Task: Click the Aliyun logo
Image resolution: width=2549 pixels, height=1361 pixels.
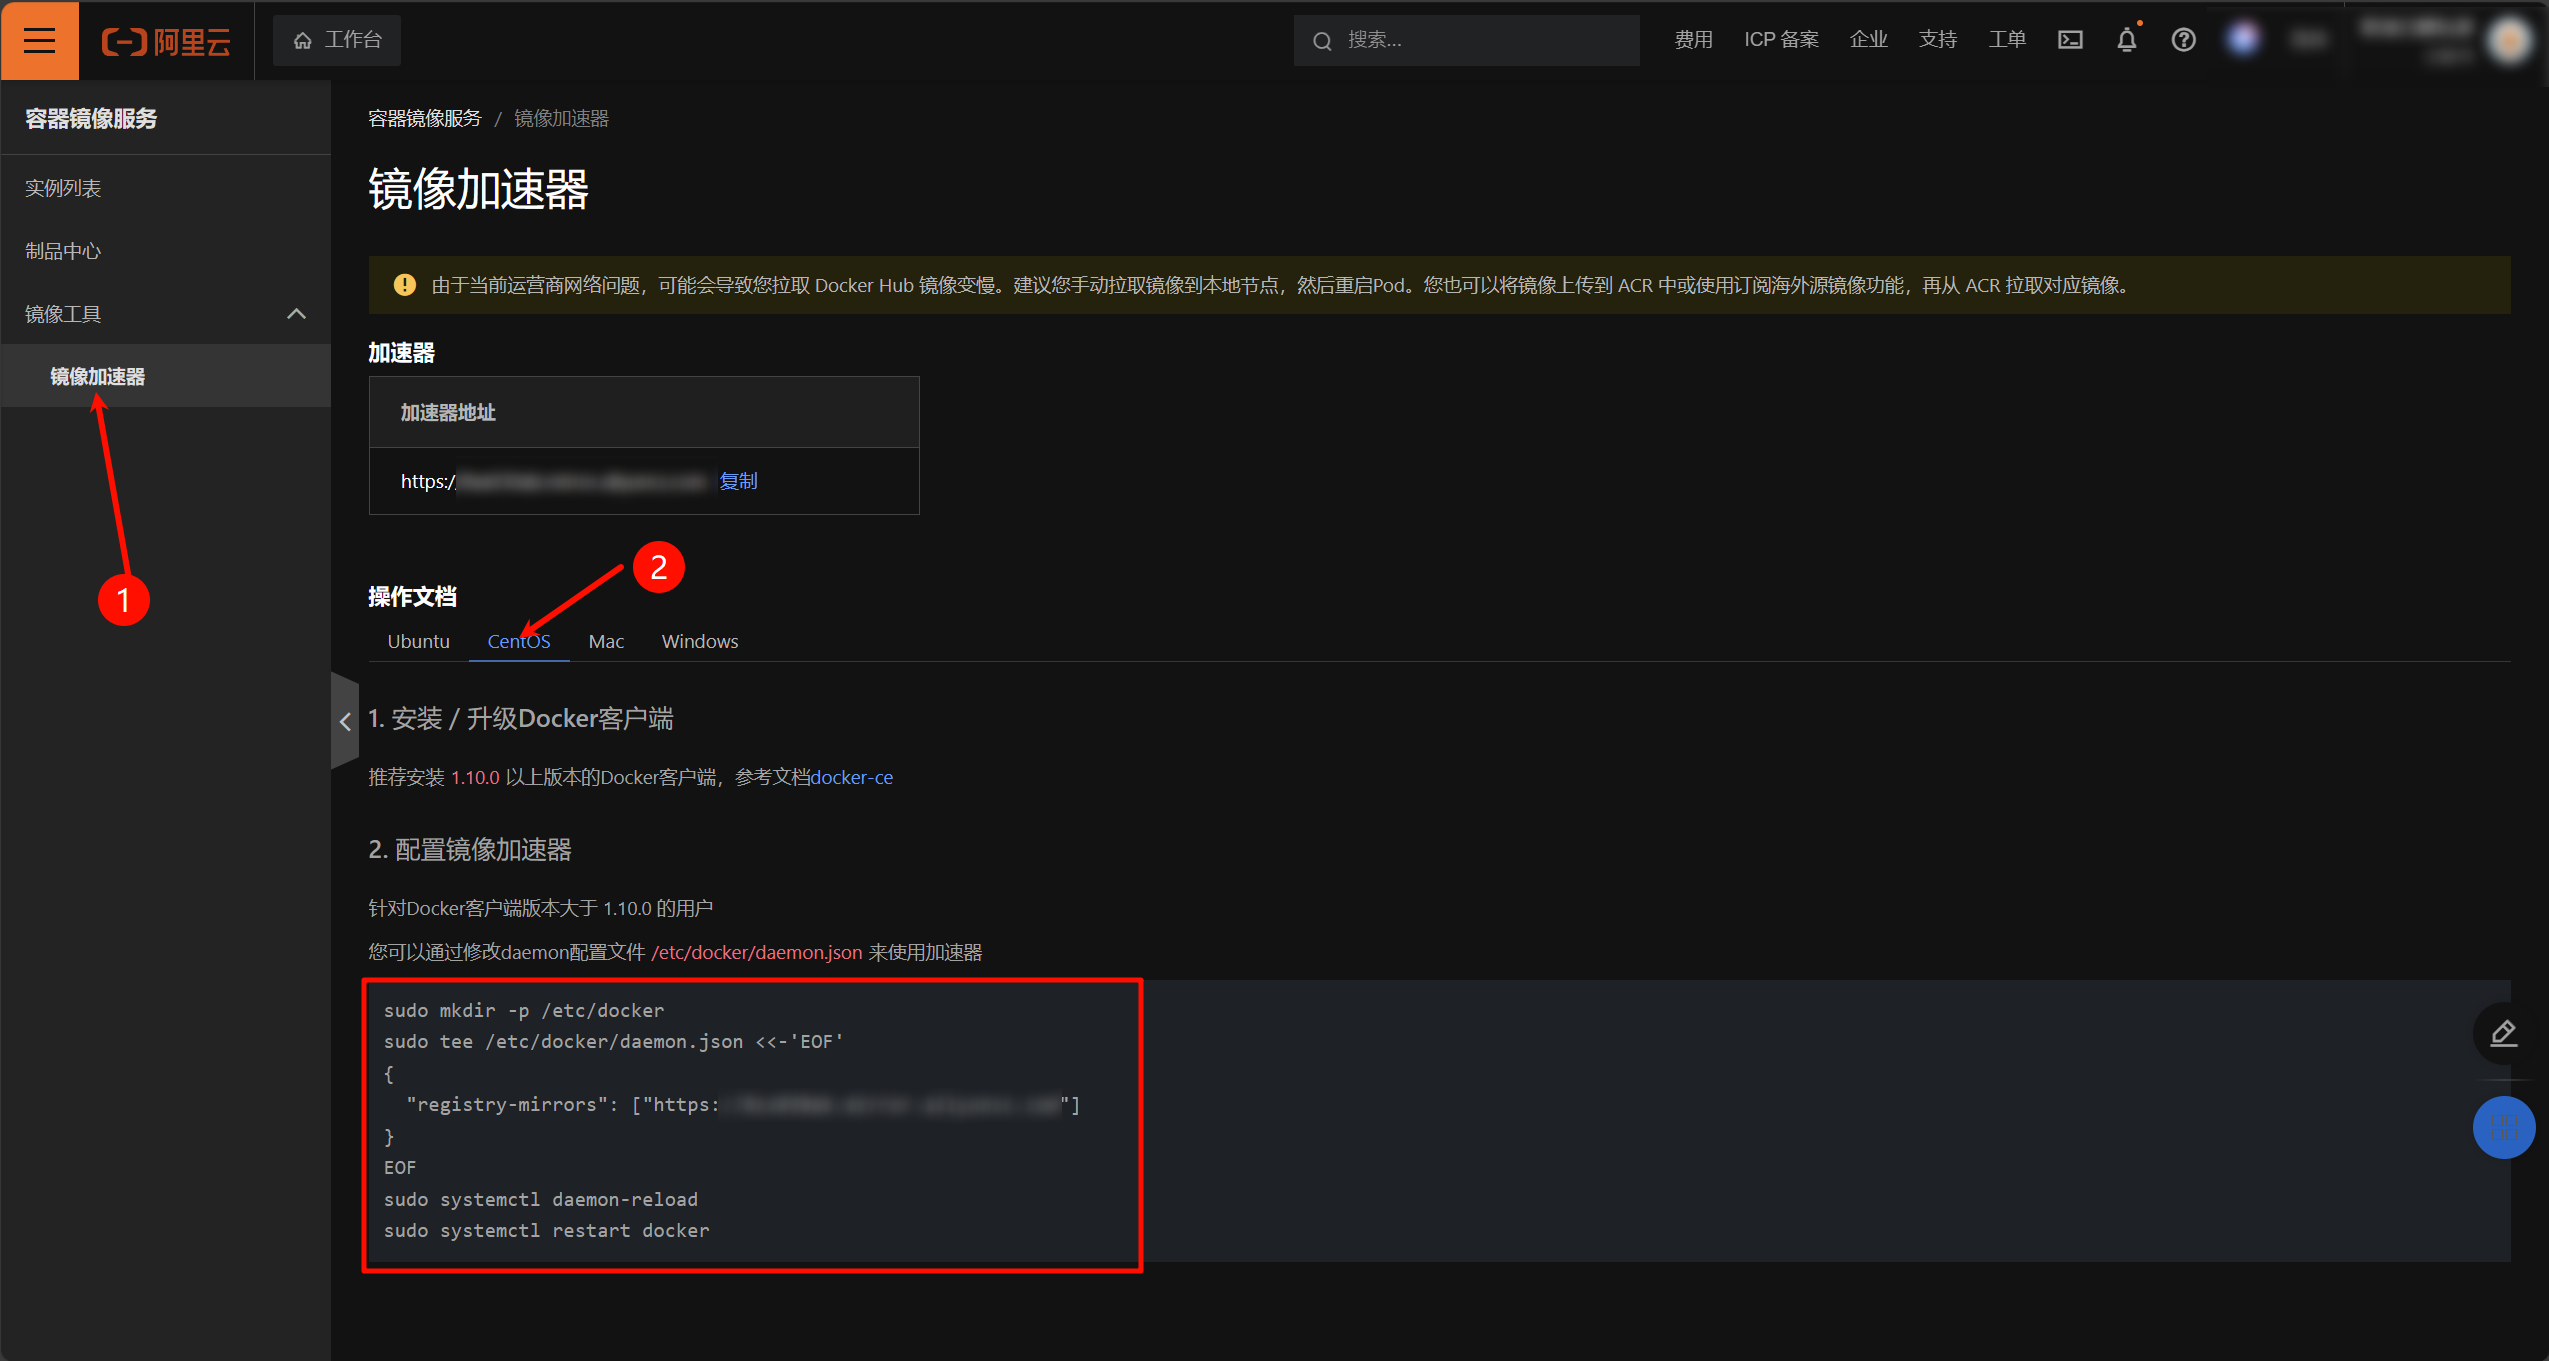Action: (x=166, y=41)
